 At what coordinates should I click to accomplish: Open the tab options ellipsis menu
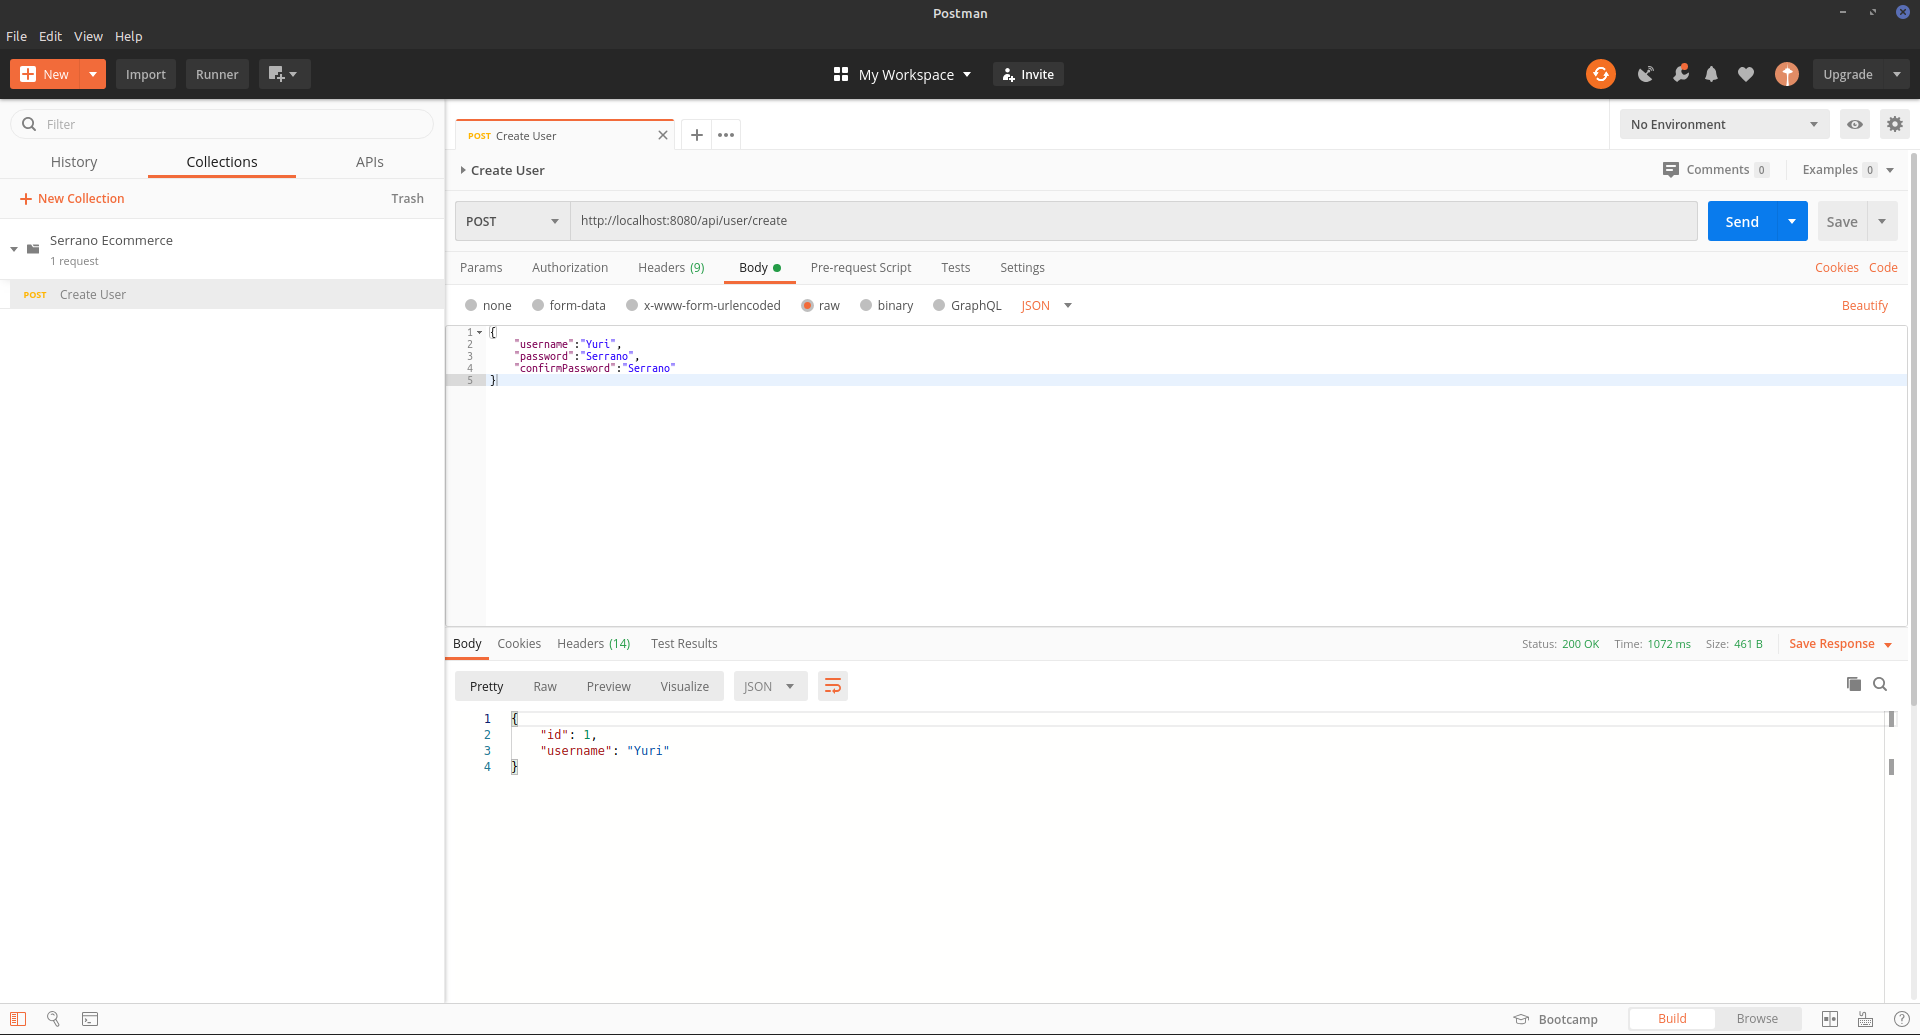coord(726,135)
